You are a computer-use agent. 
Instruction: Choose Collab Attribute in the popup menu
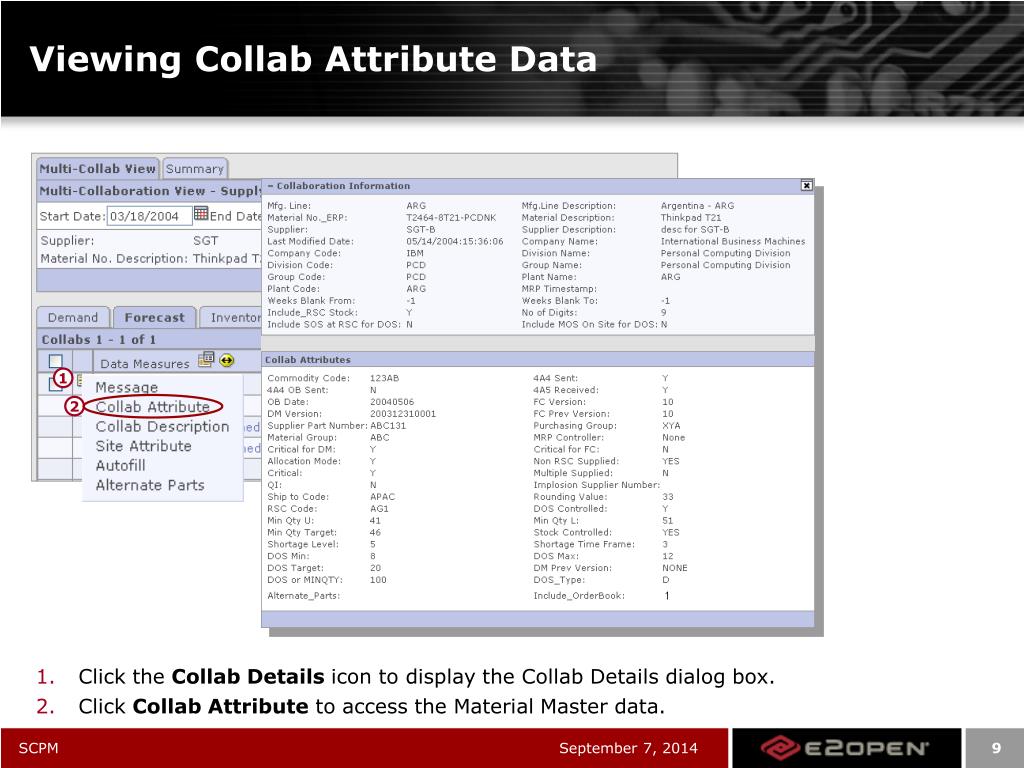pos(153,406)
